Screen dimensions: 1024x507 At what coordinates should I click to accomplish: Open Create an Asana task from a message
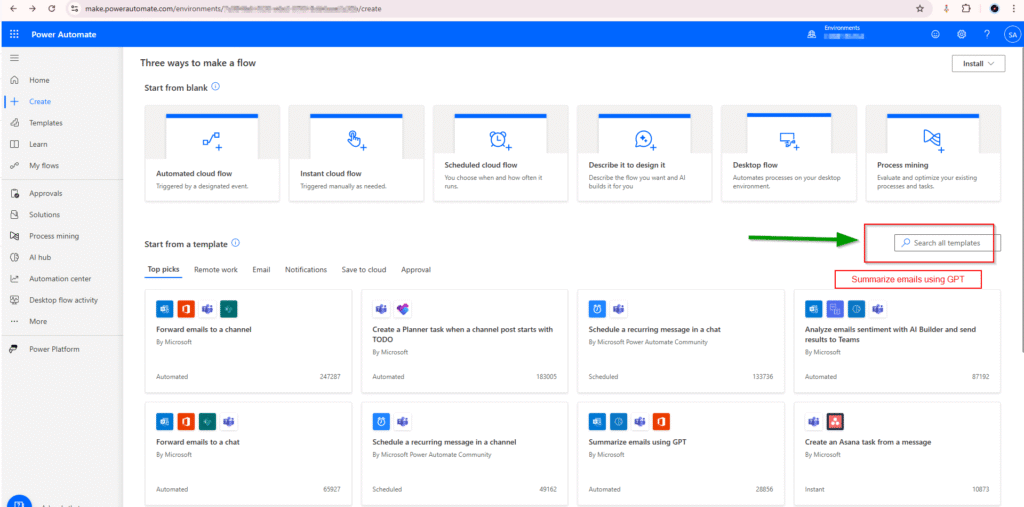pyautogui.click(x=897, y=453)
